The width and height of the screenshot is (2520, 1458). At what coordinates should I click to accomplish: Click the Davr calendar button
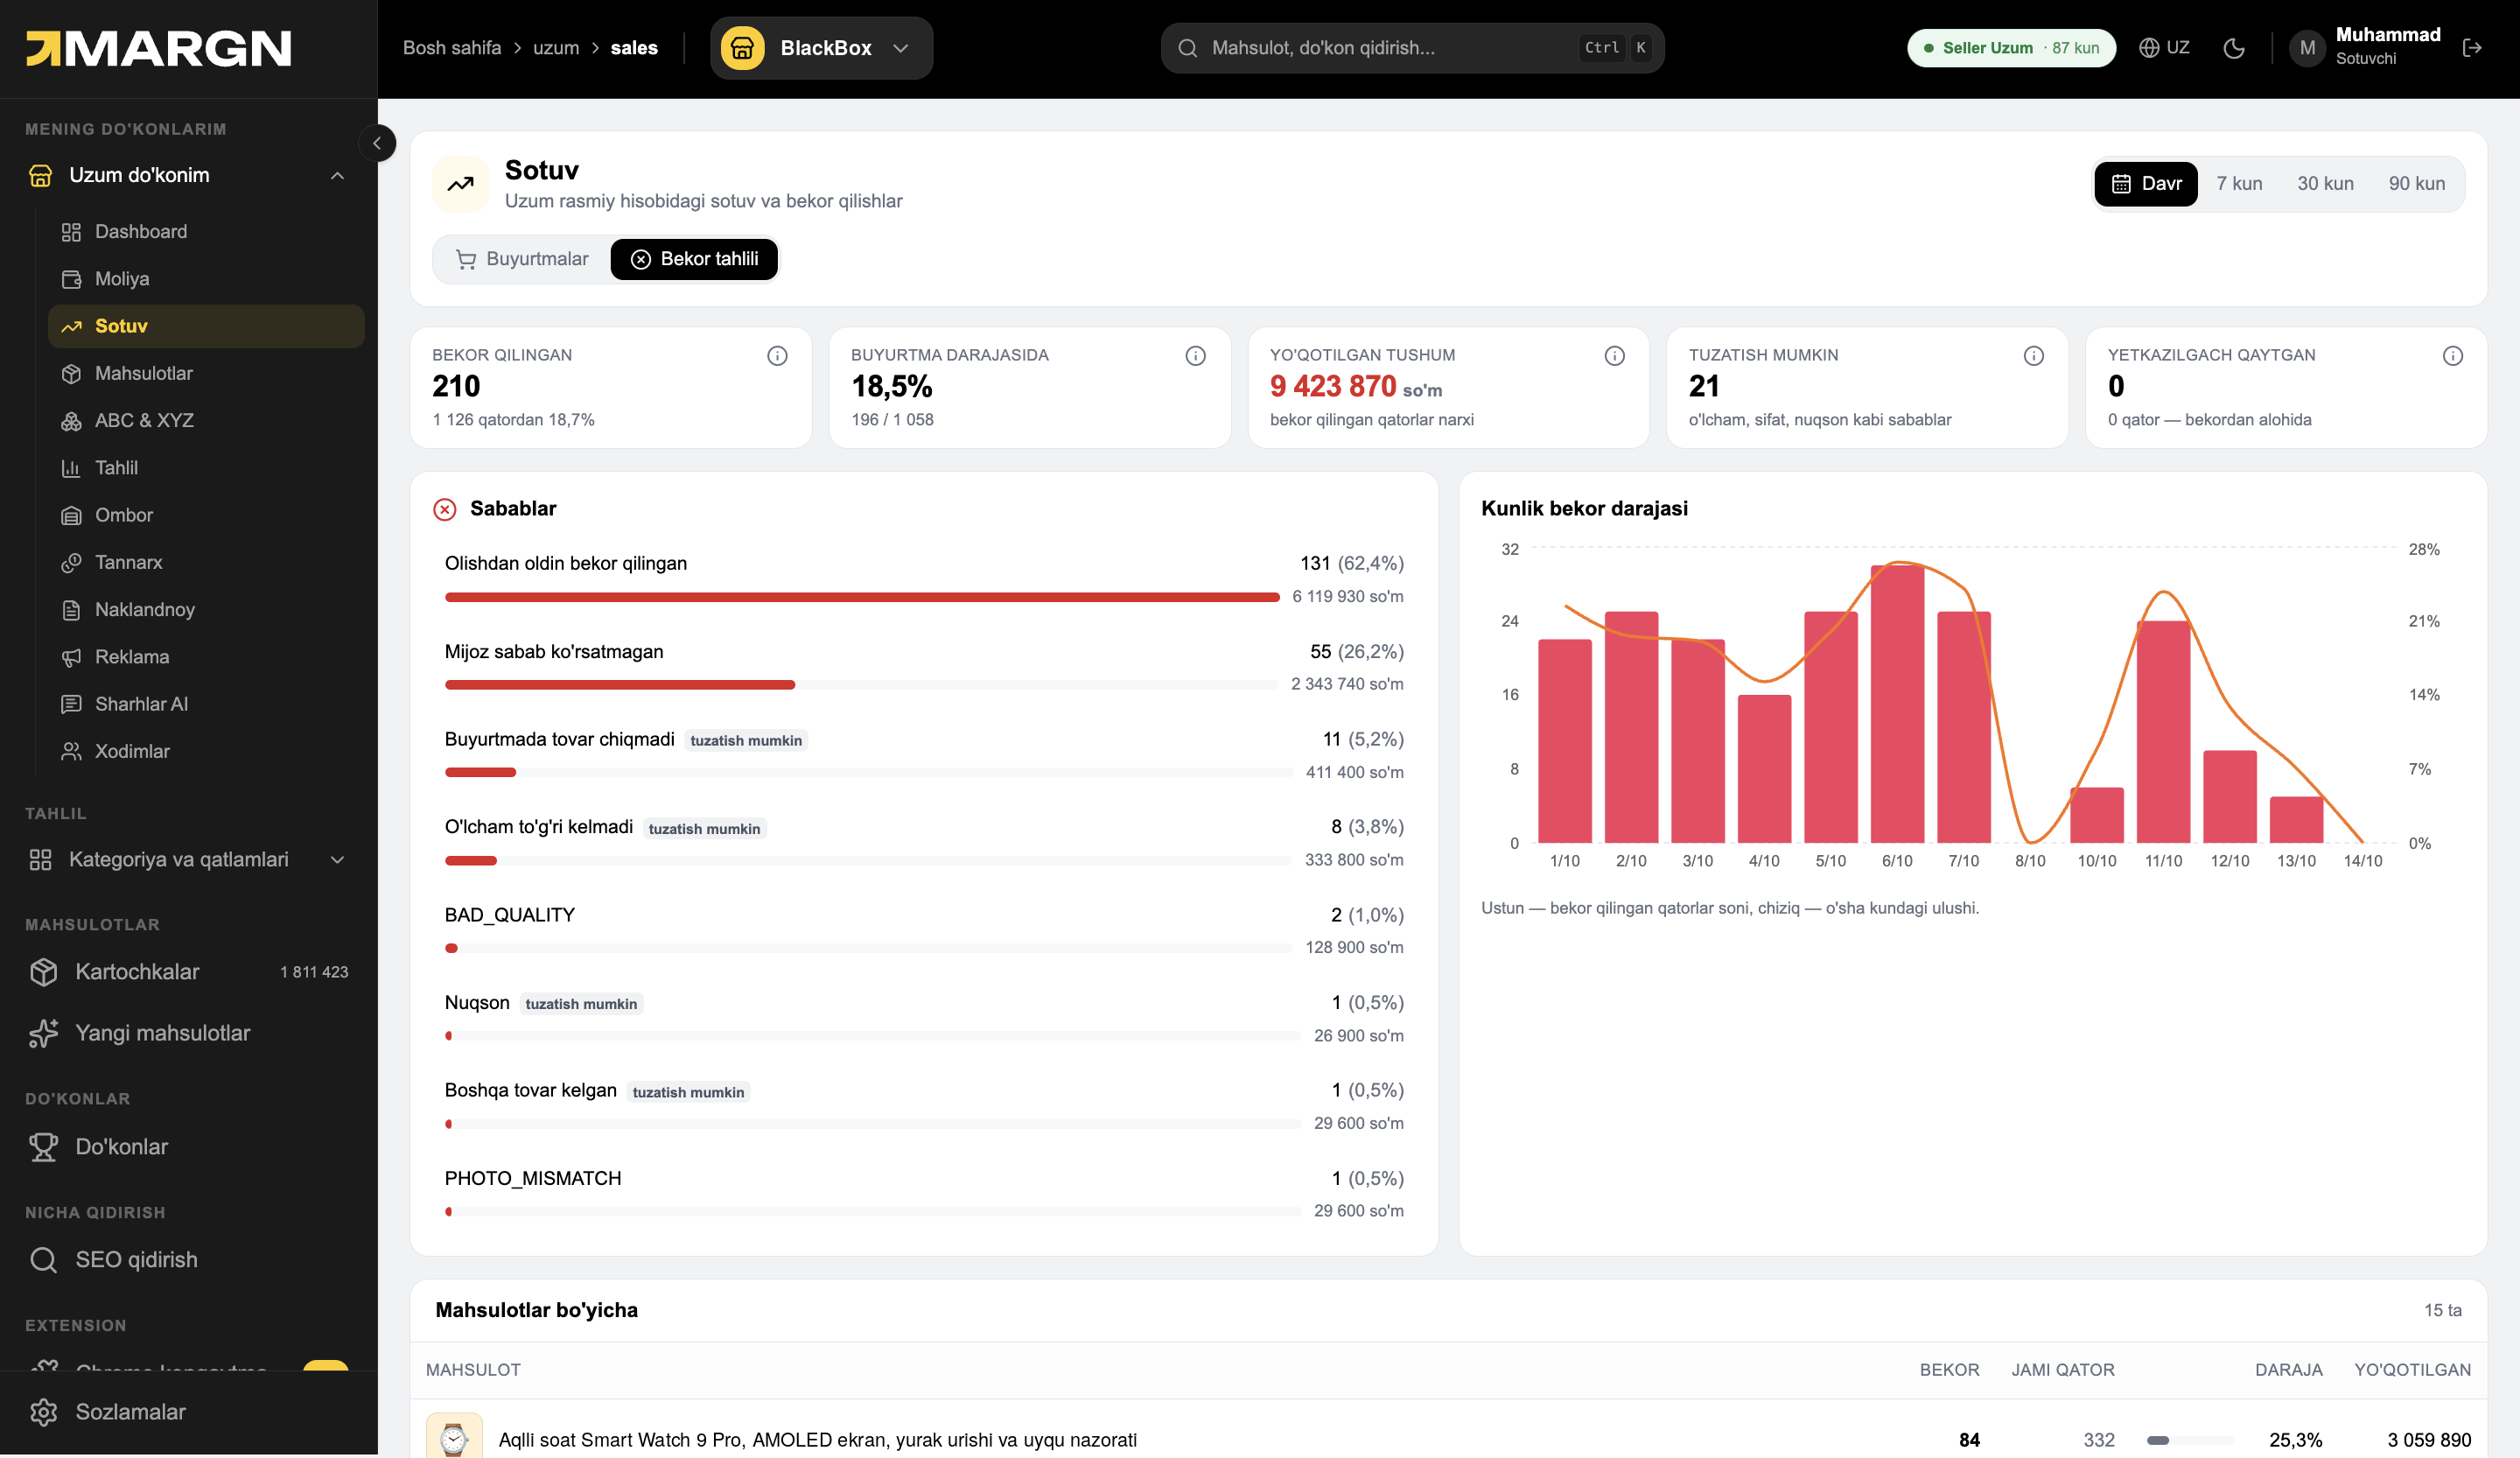pyautogui.click(x=2146, y=184)
